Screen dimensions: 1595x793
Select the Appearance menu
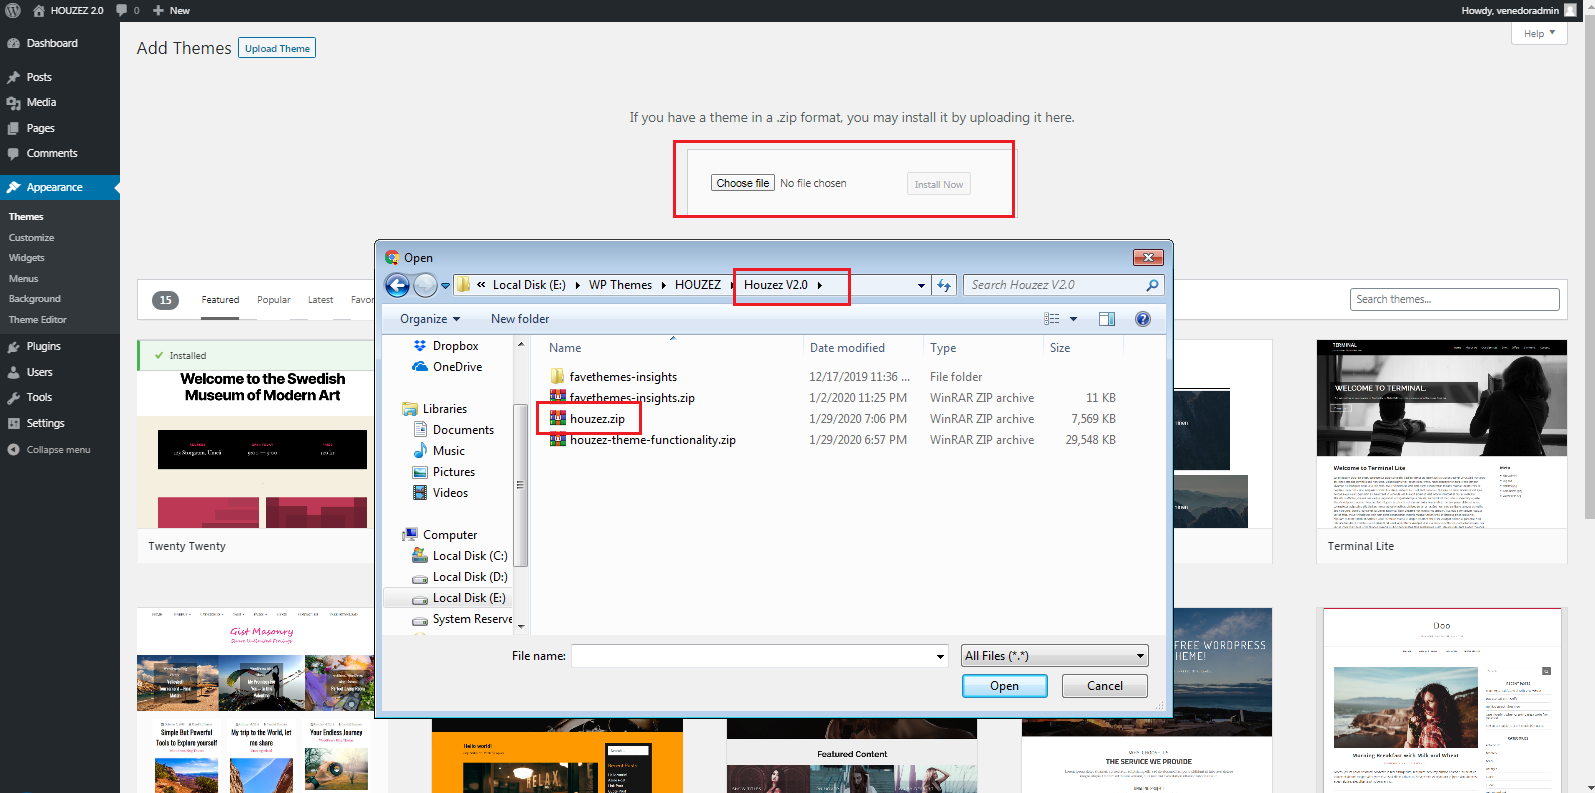55,187
